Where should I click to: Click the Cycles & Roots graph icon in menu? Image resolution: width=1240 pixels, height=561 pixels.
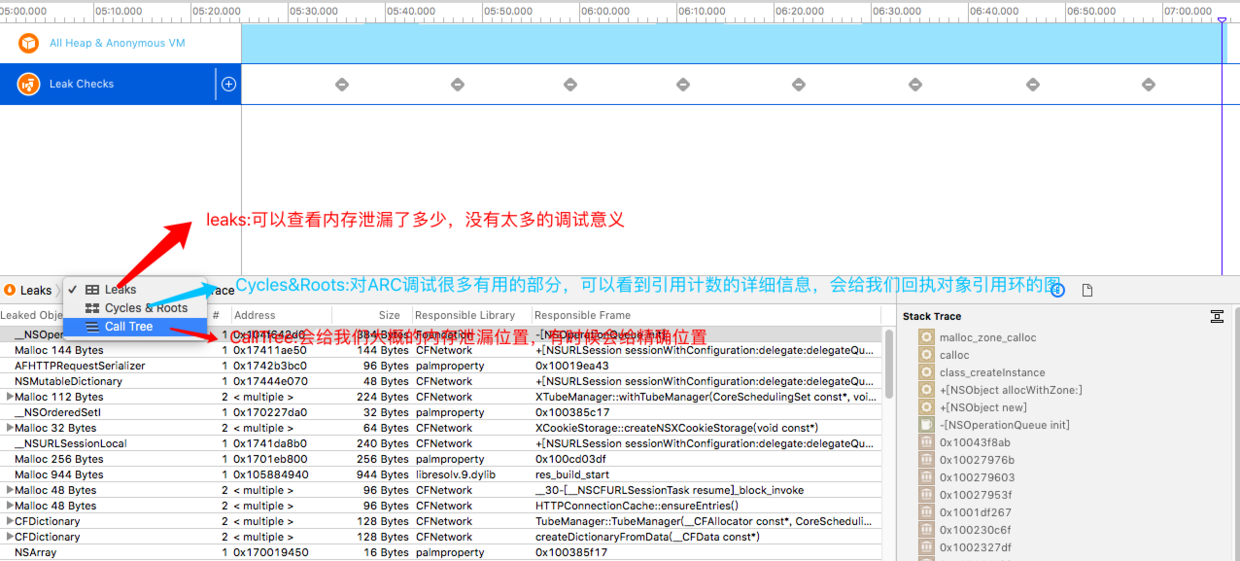click(x=92, y=308)
